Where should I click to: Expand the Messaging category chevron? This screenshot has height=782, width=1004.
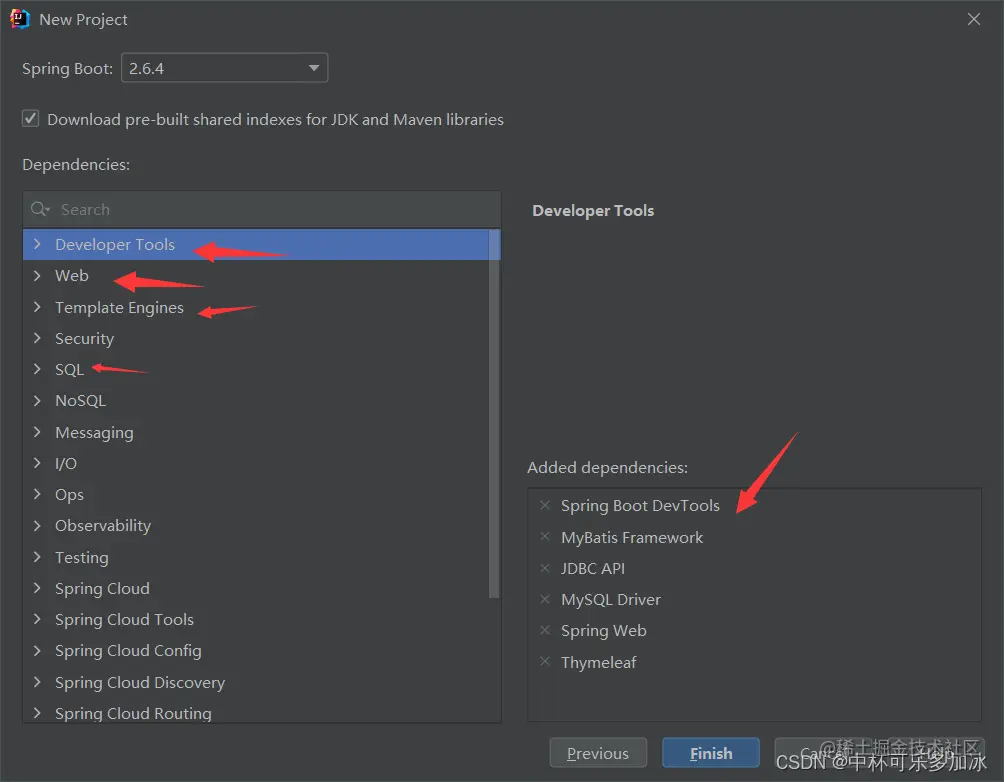pos(37,432)
